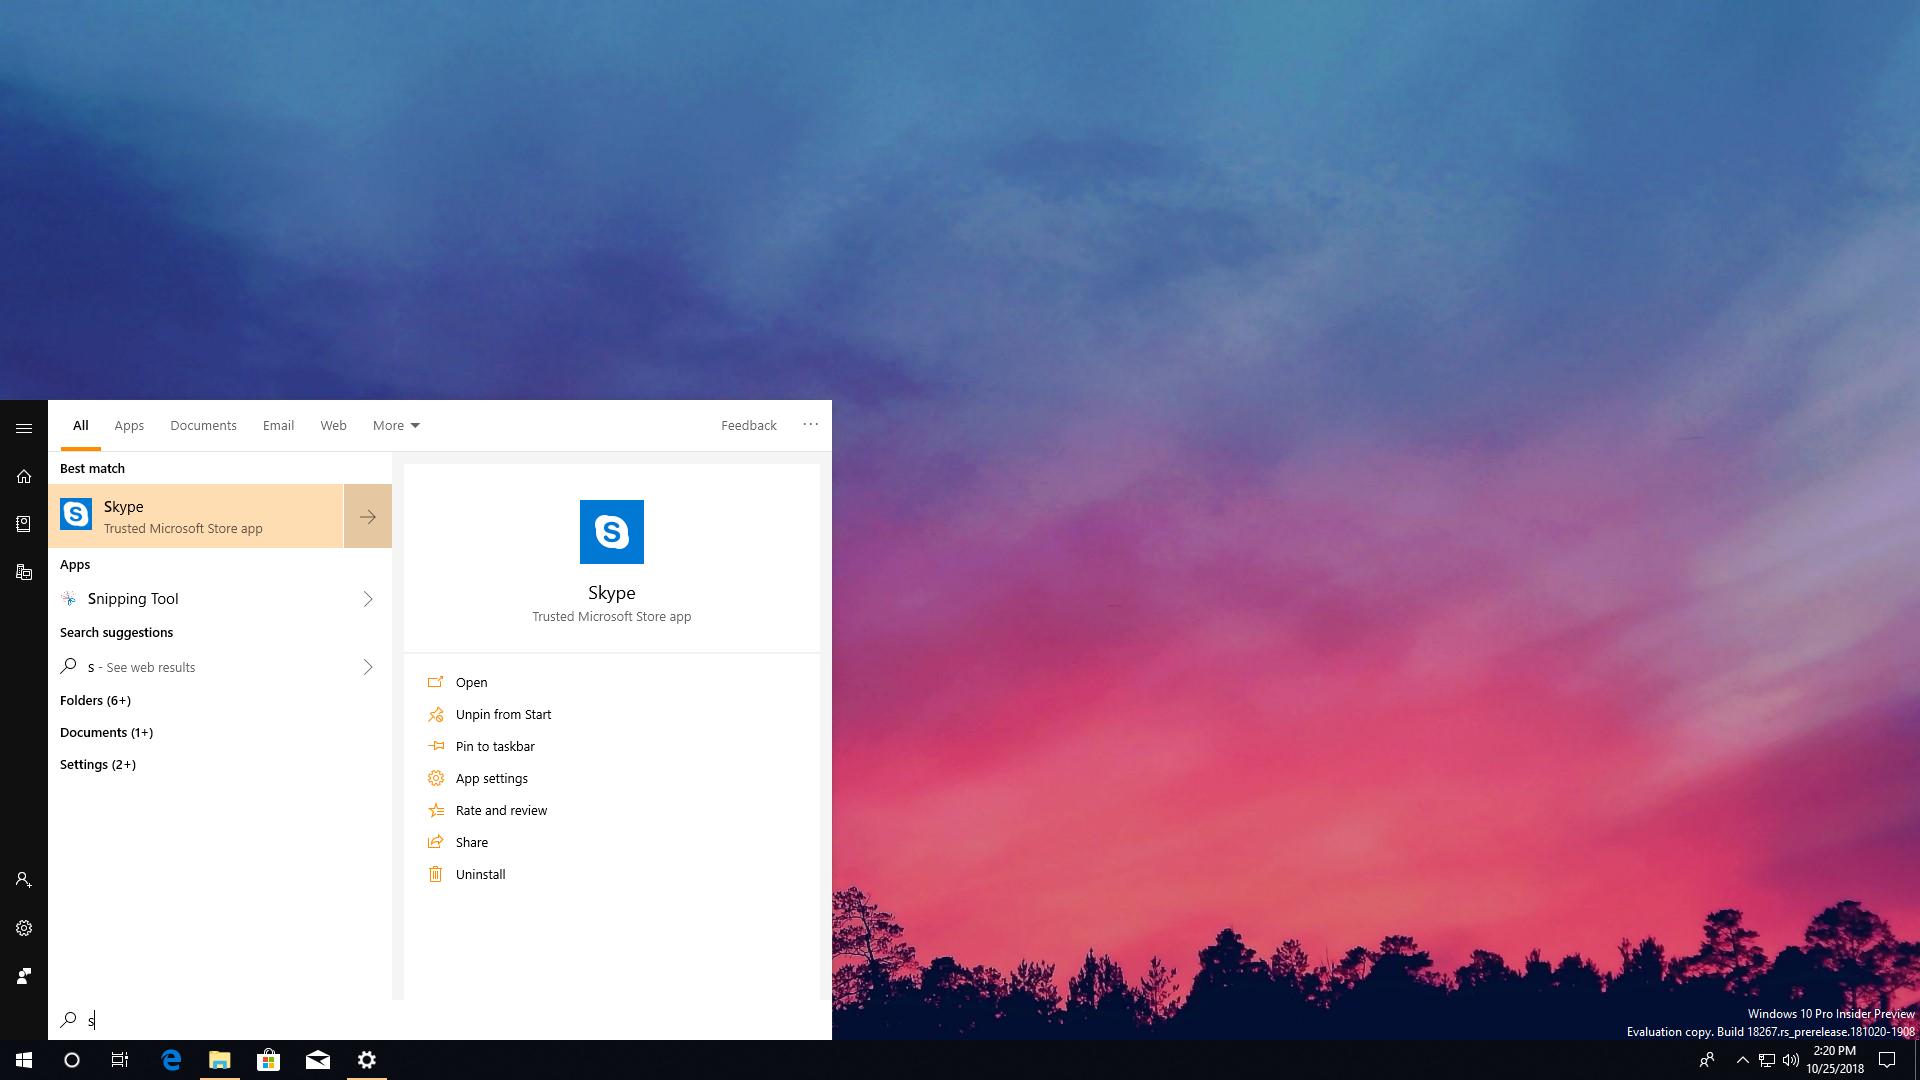This screenshot has width=1920, height=1080.
Task: Click the Feedback link
Action: (x=749, y=425)
